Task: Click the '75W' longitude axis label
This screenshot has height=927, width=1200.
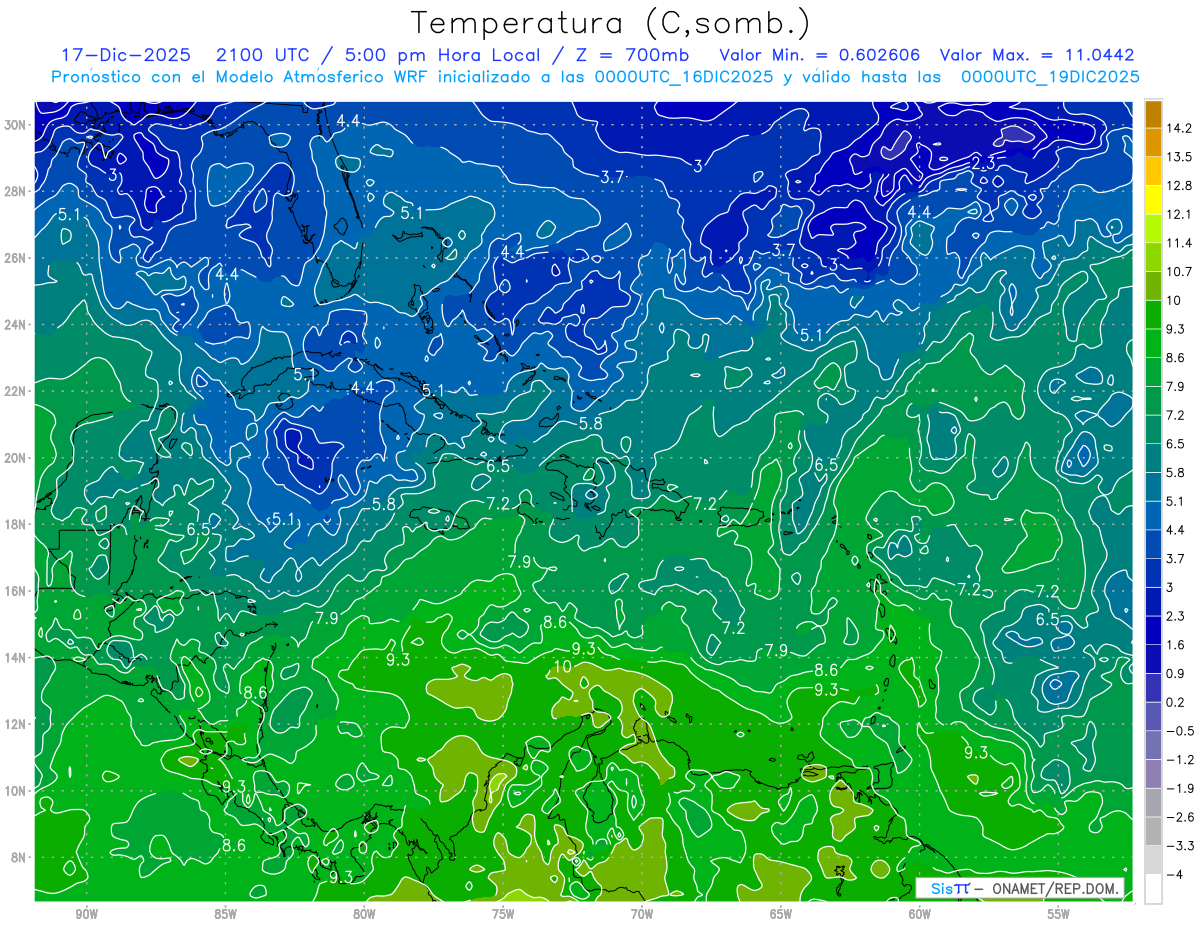Action: coord(503,915)
